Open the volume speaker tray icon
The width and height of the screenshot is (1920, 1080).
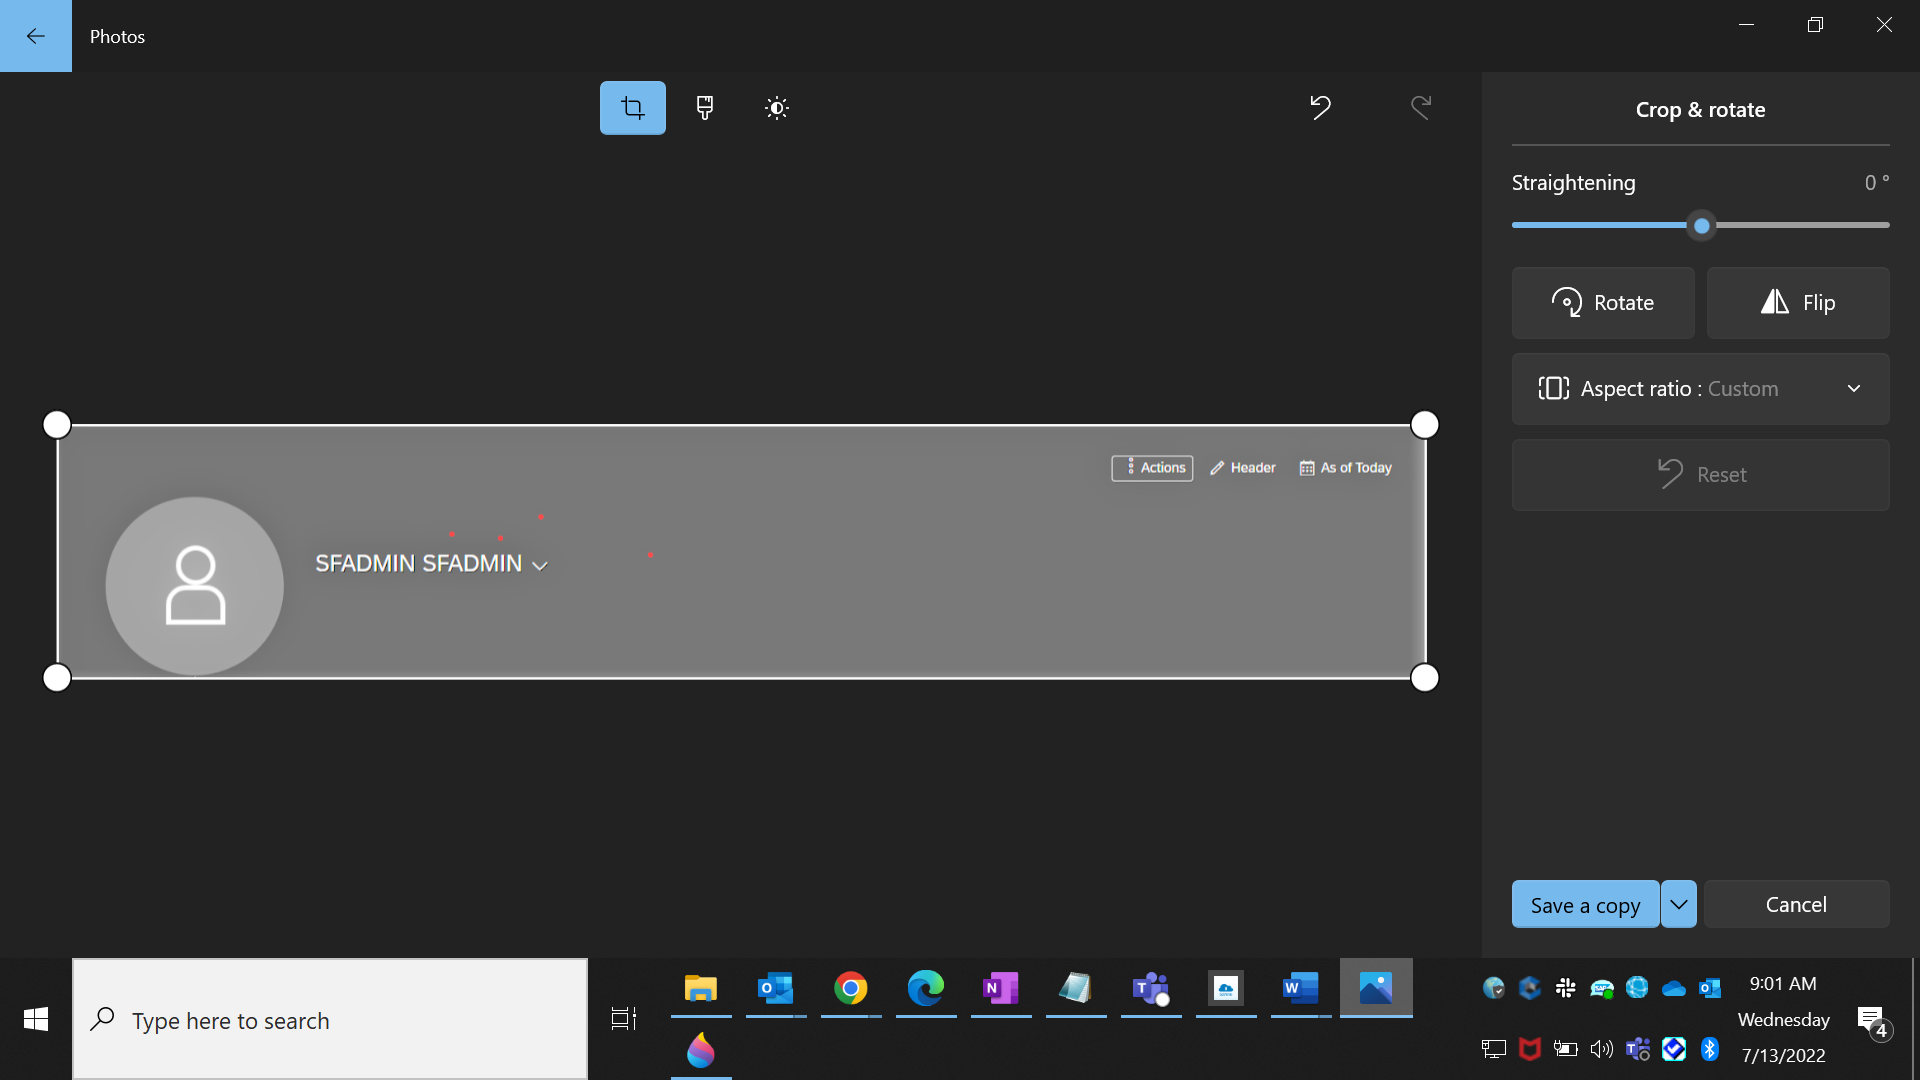pyautogui.click(x=1602, y=1048)
